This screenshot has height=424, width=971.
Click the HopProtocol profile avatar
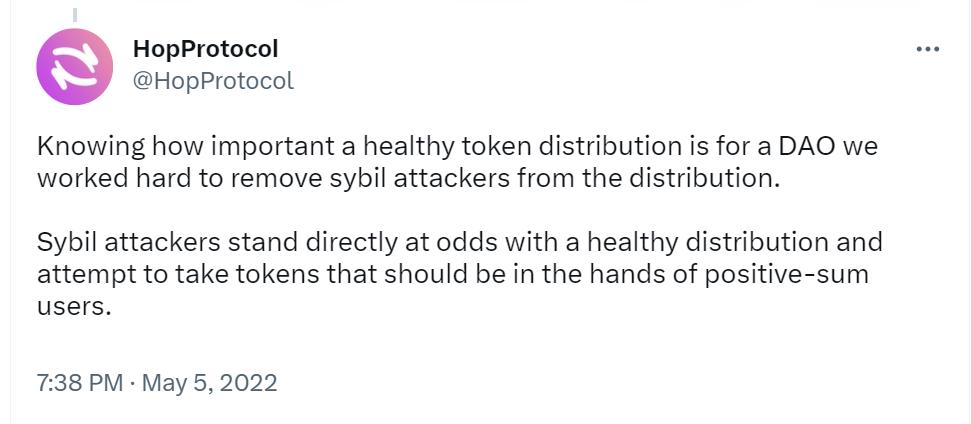coord(74,67)
